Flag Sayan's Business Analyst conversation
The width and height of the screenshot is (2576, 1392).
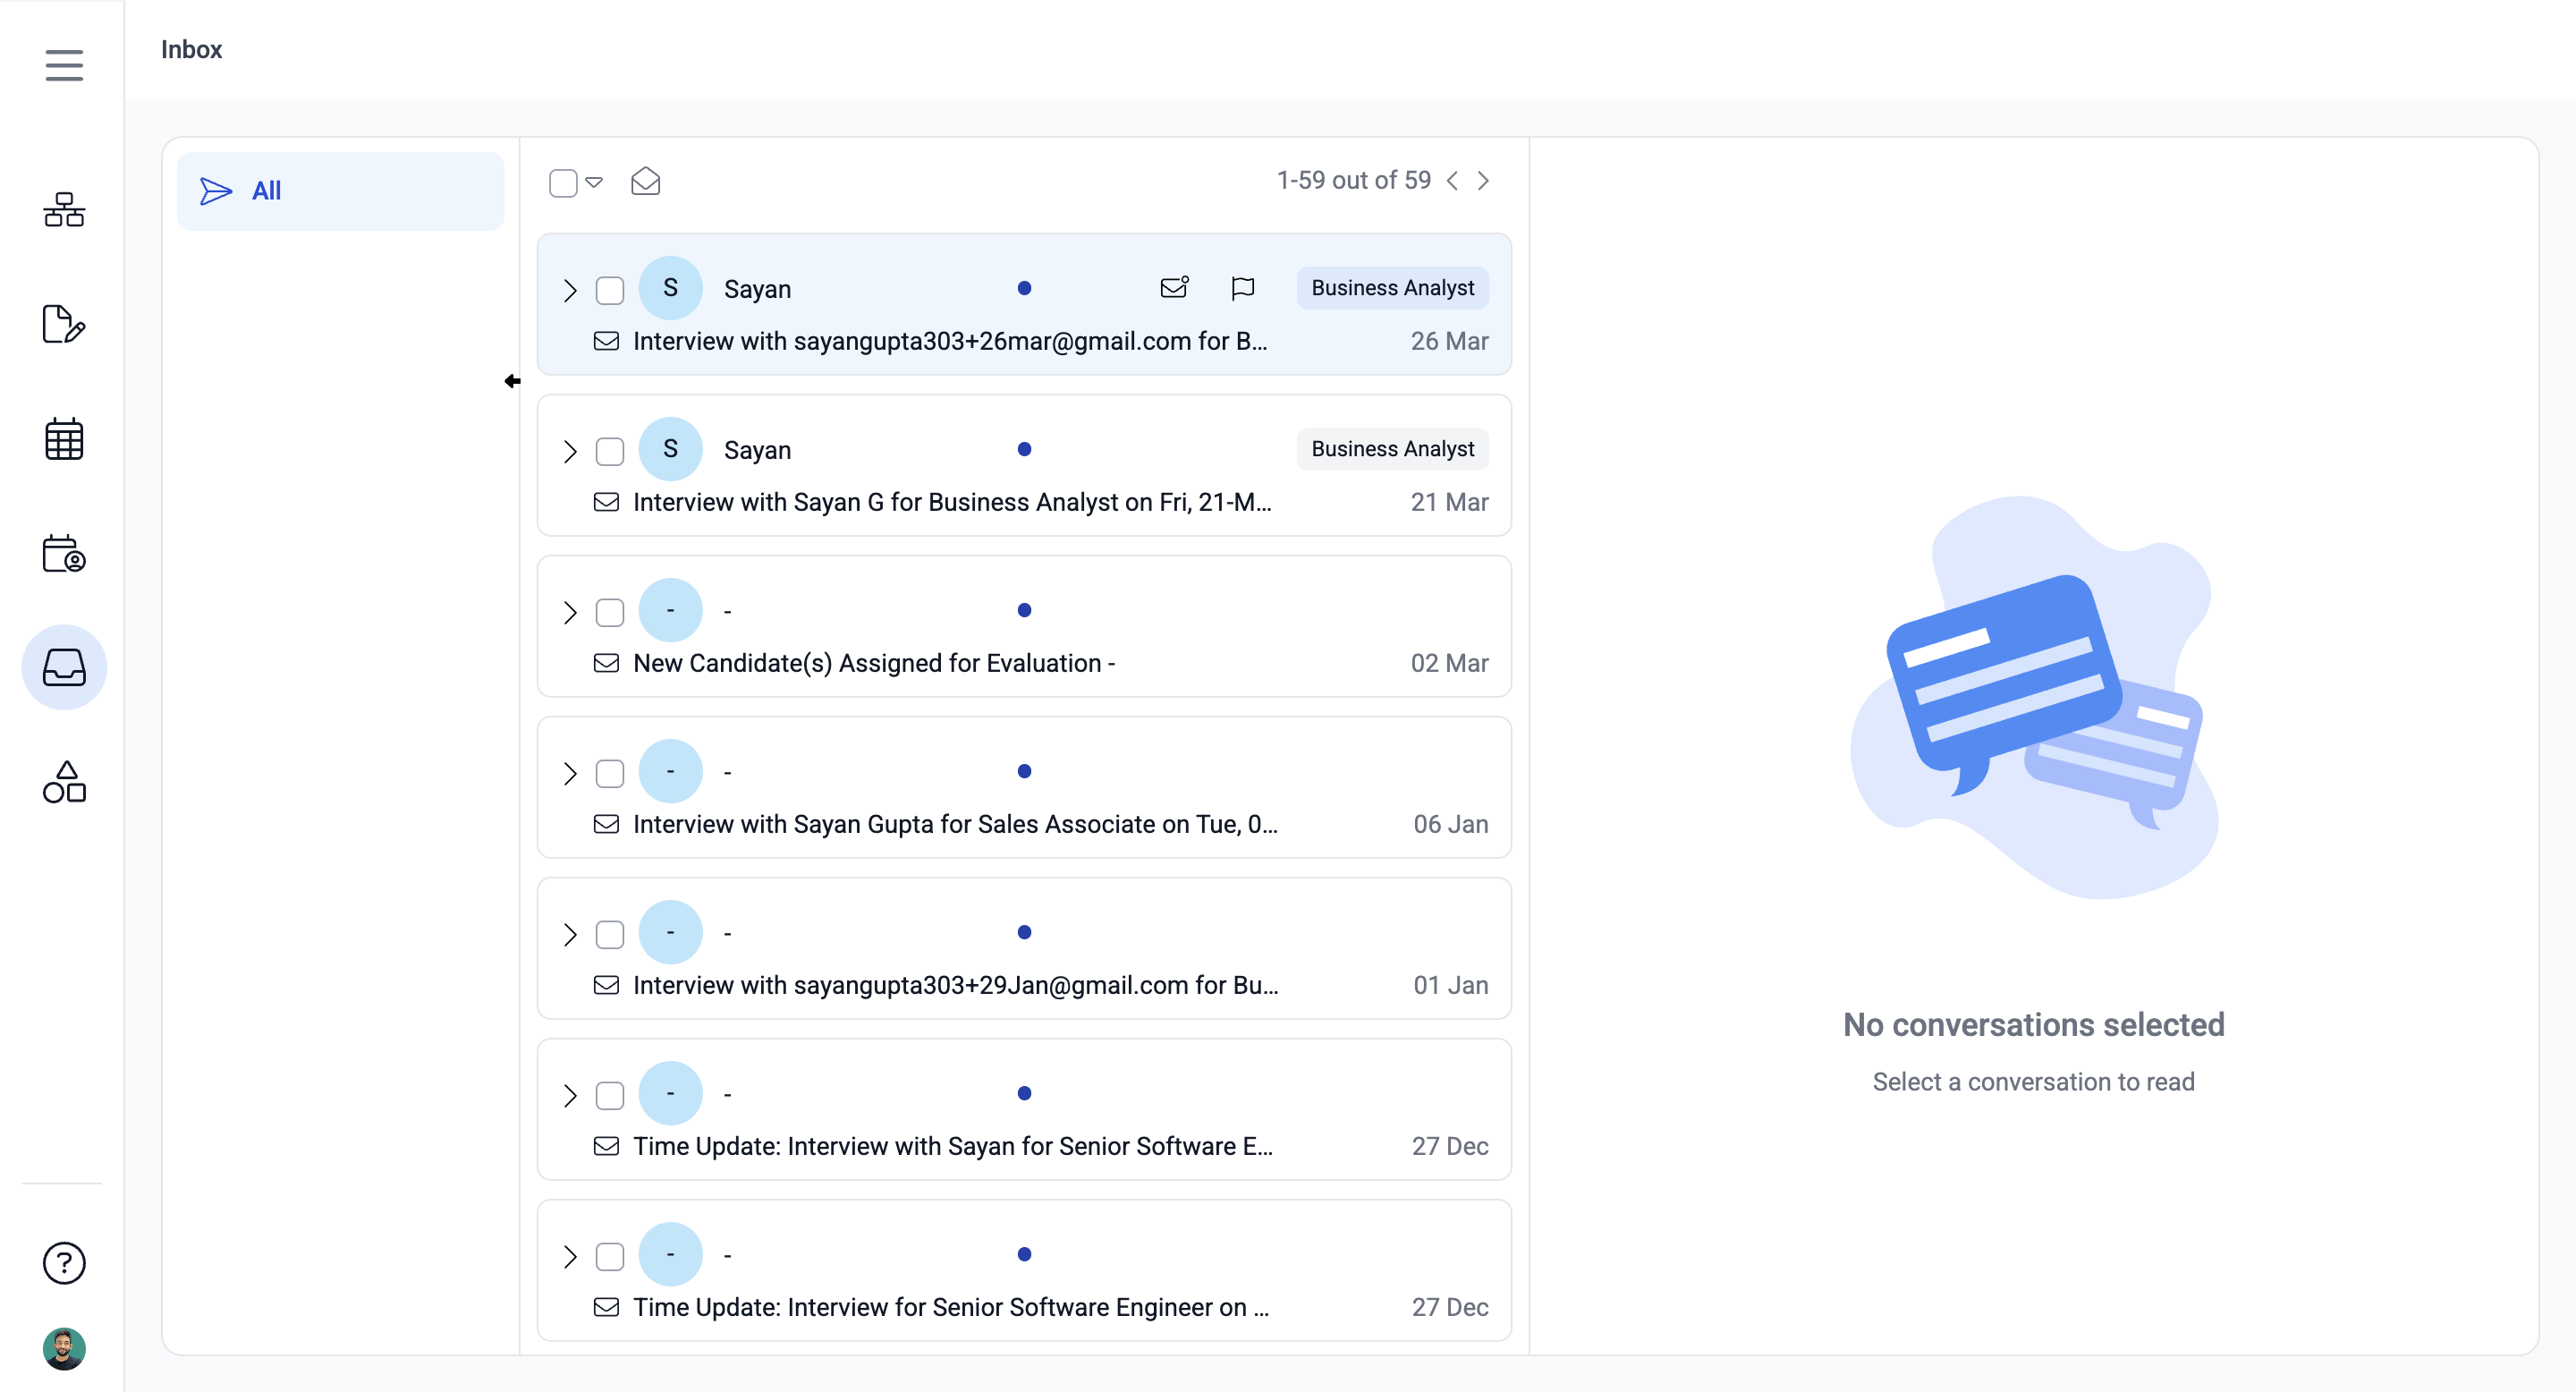tap(1243, 288)
